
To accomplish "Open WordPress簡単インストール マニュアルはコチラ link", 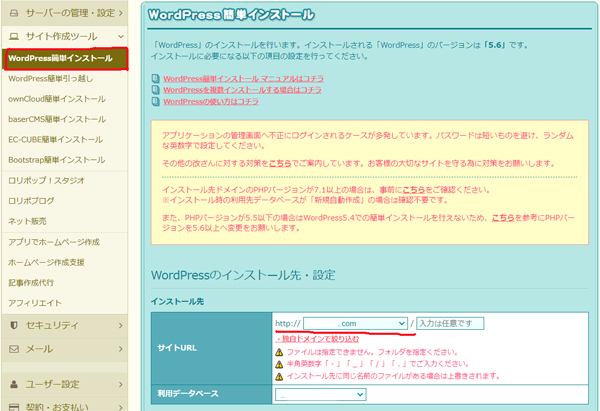I will pos(243,78).
